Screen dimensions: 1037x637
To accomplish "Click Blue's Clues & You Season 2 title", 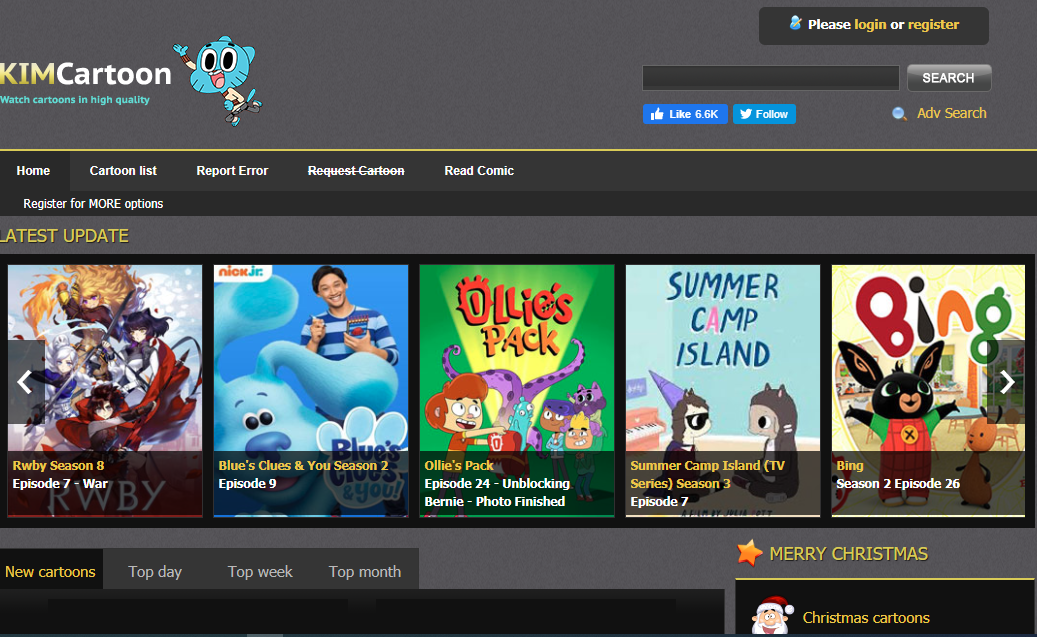I will click(x=303, y=466).
